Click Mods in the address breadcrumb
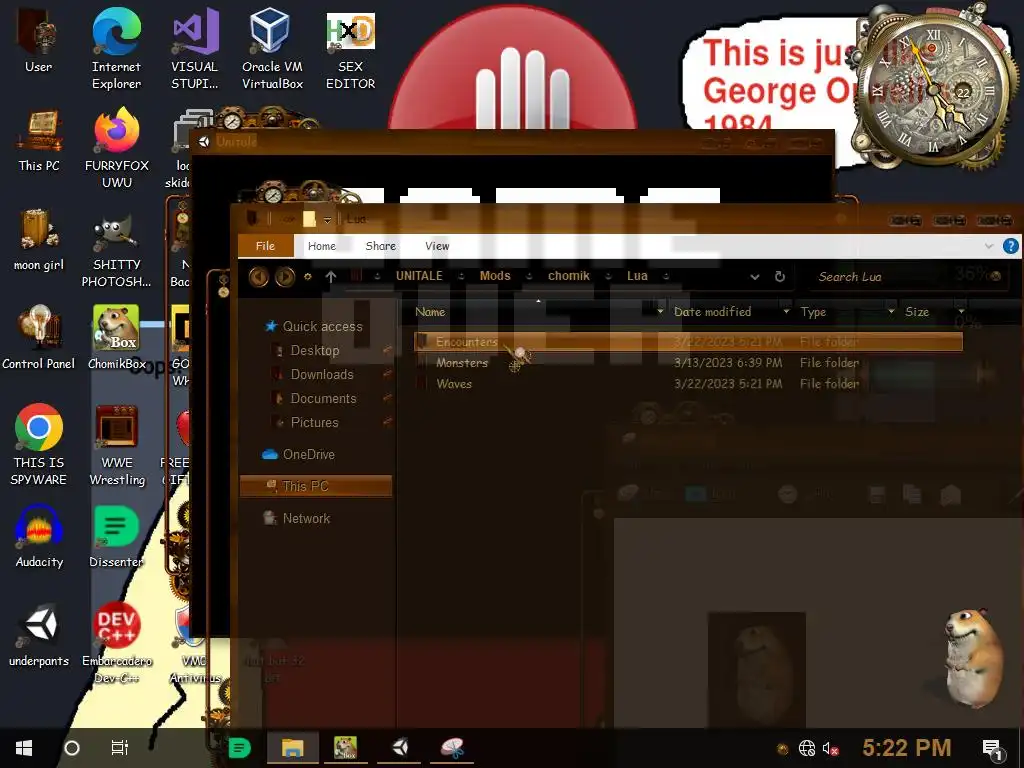Viewport: 1024px width, 768px height. pos(495,276)
